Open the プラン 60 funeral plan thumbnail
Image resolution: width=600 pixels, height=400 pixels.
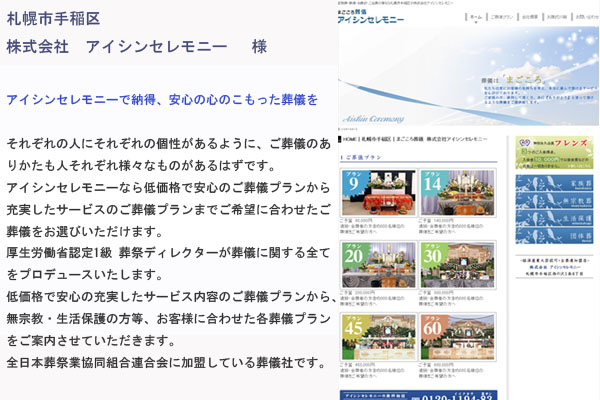point(458,337)
